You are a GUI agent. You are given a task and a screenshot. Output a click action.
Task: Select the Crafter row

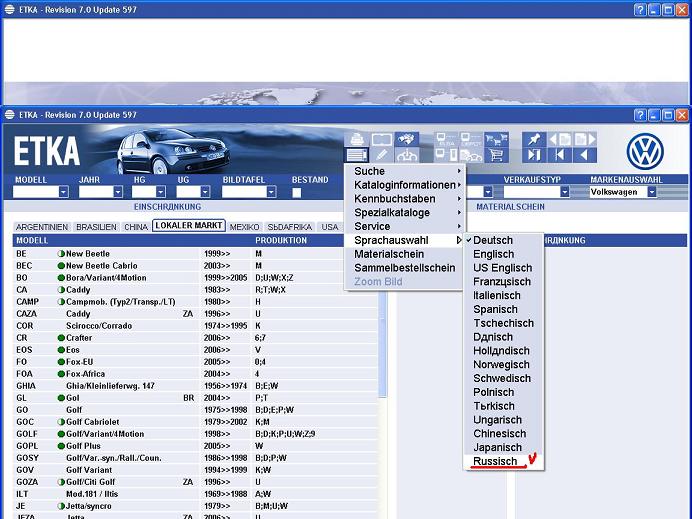196,338
